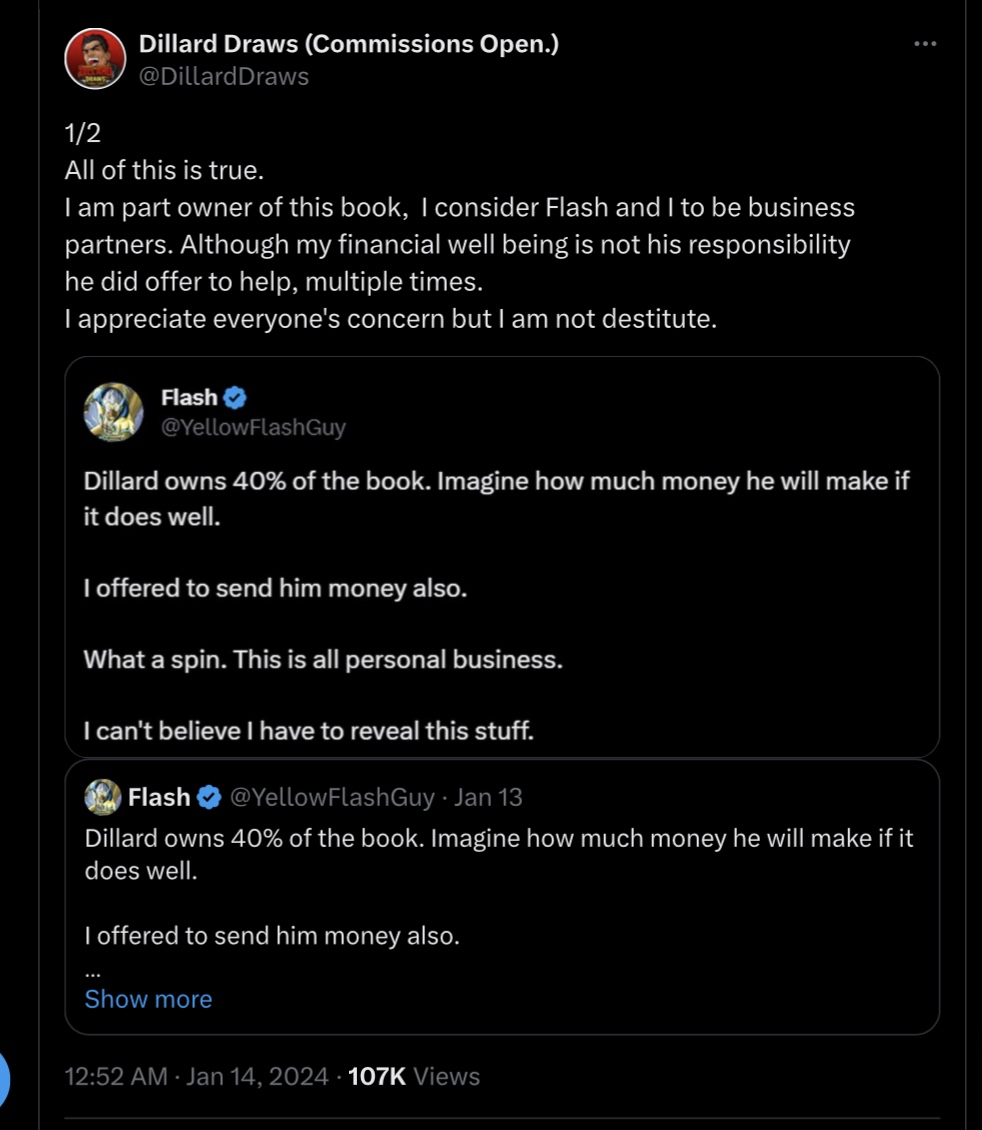Click the 107K Views count
The width and height of the screenshot is (982, 1130).
point(414,1076)
